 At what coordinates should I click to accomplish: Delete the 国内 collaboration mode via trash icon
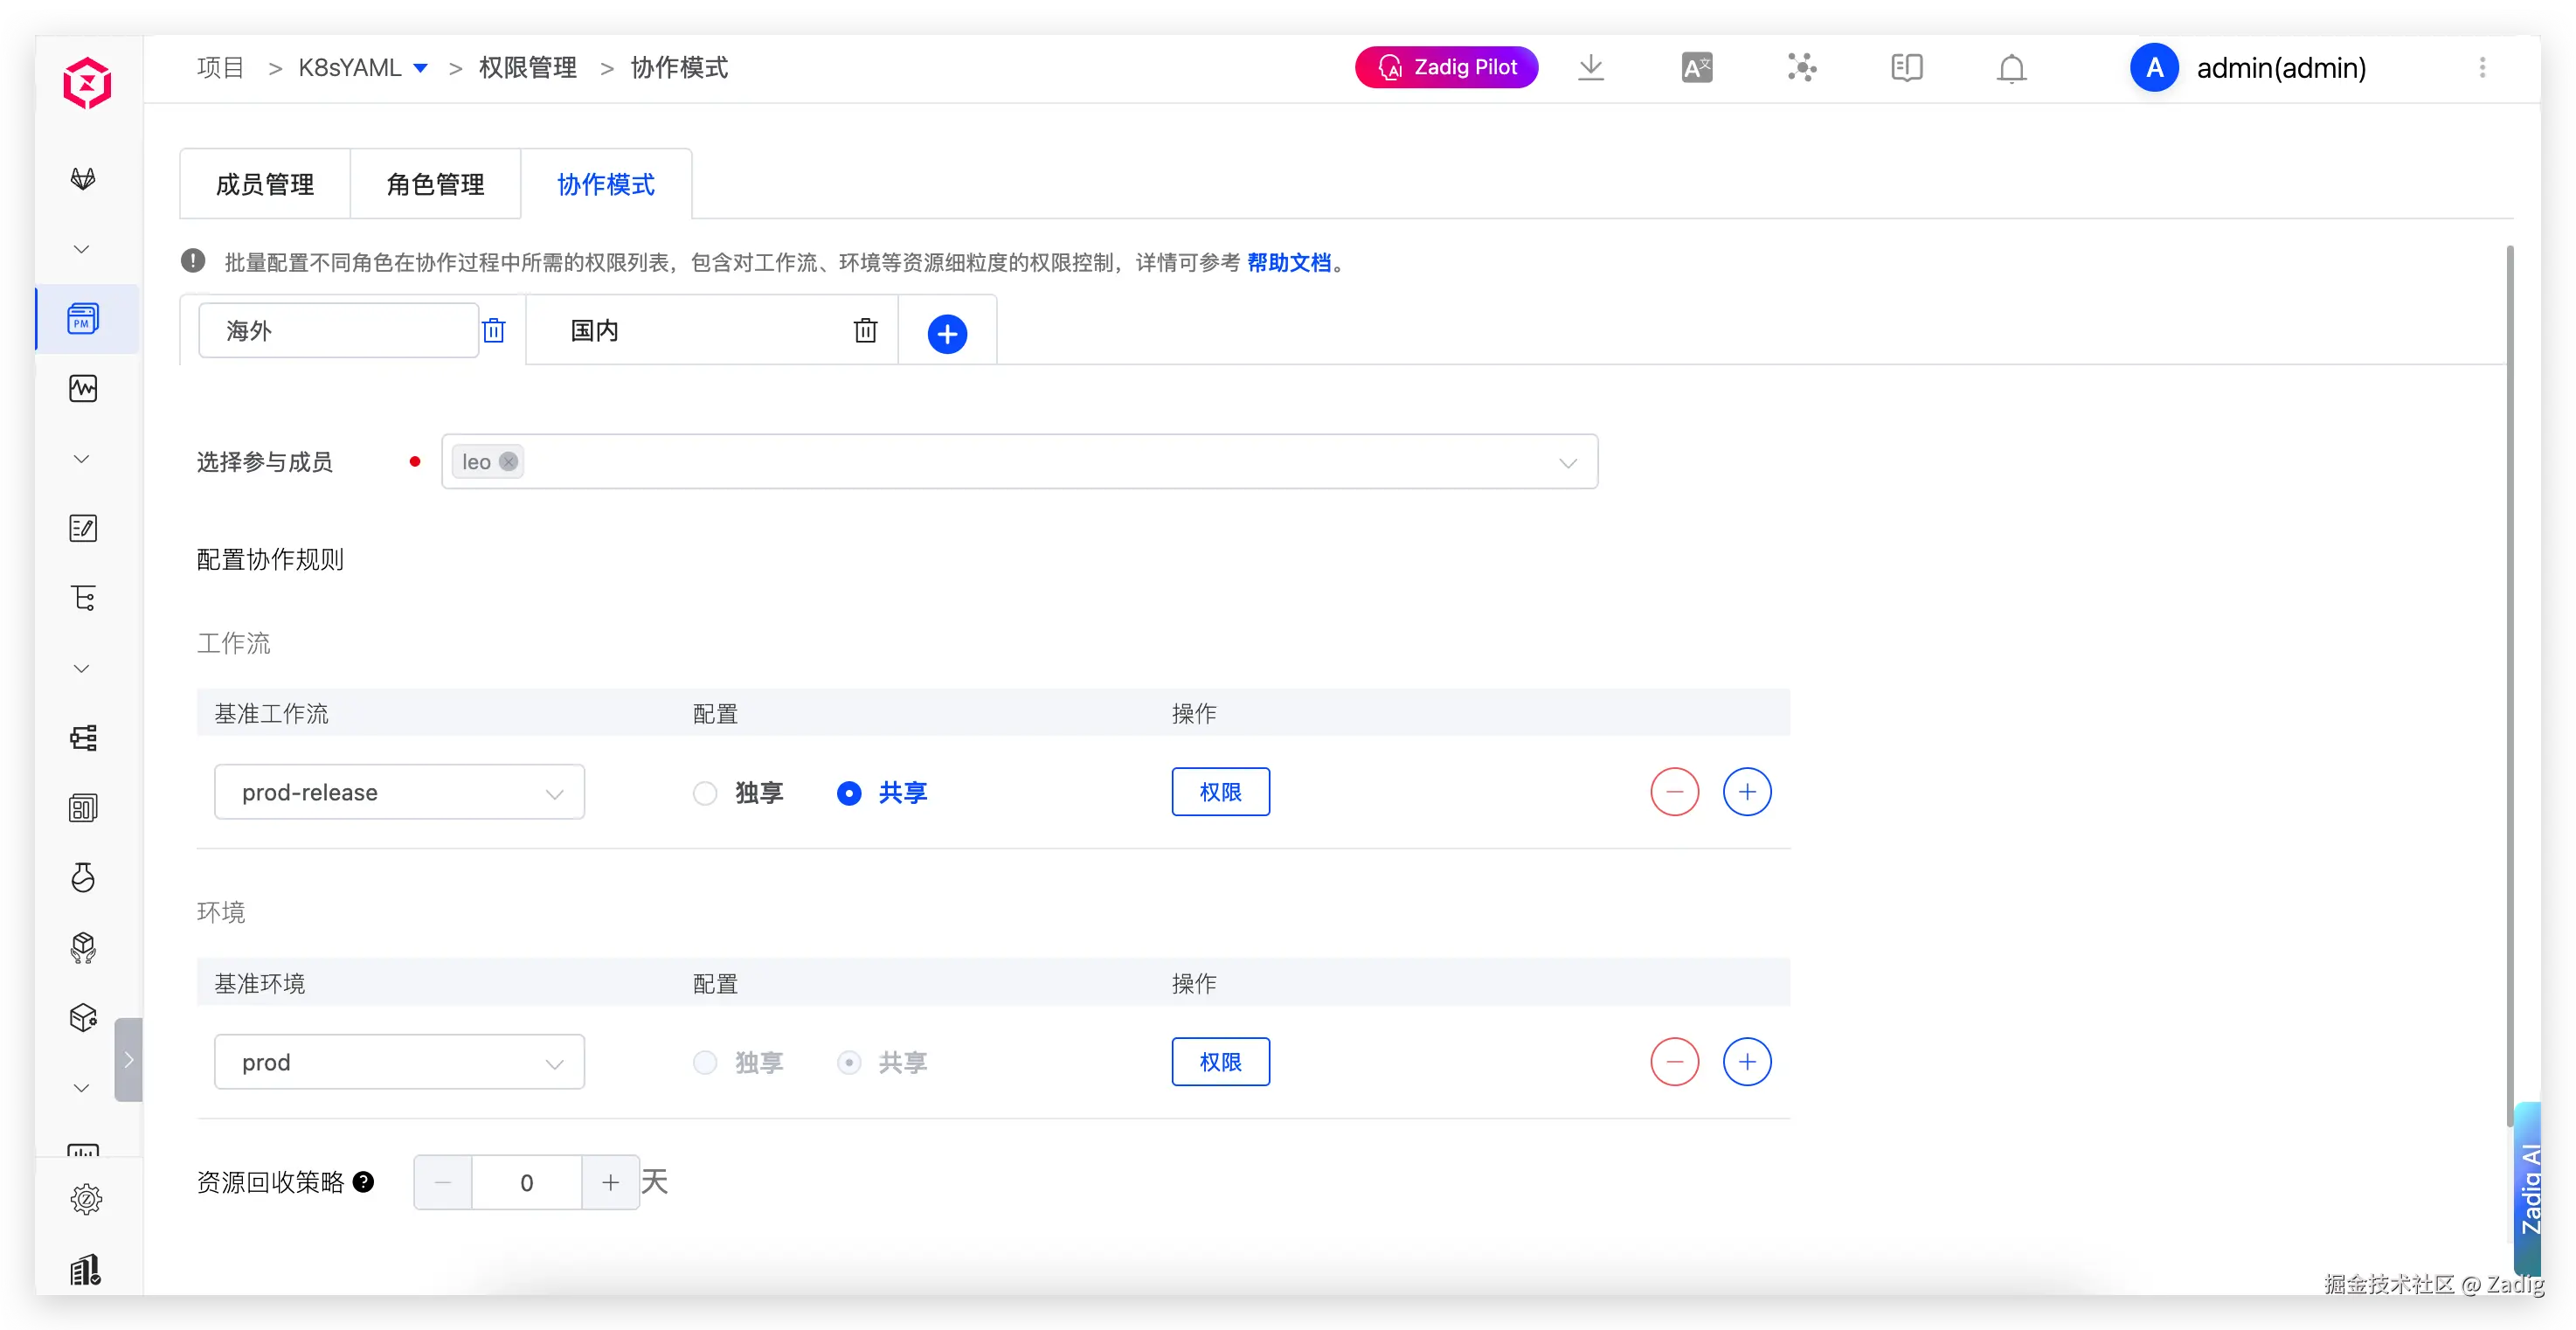point(865,331)
